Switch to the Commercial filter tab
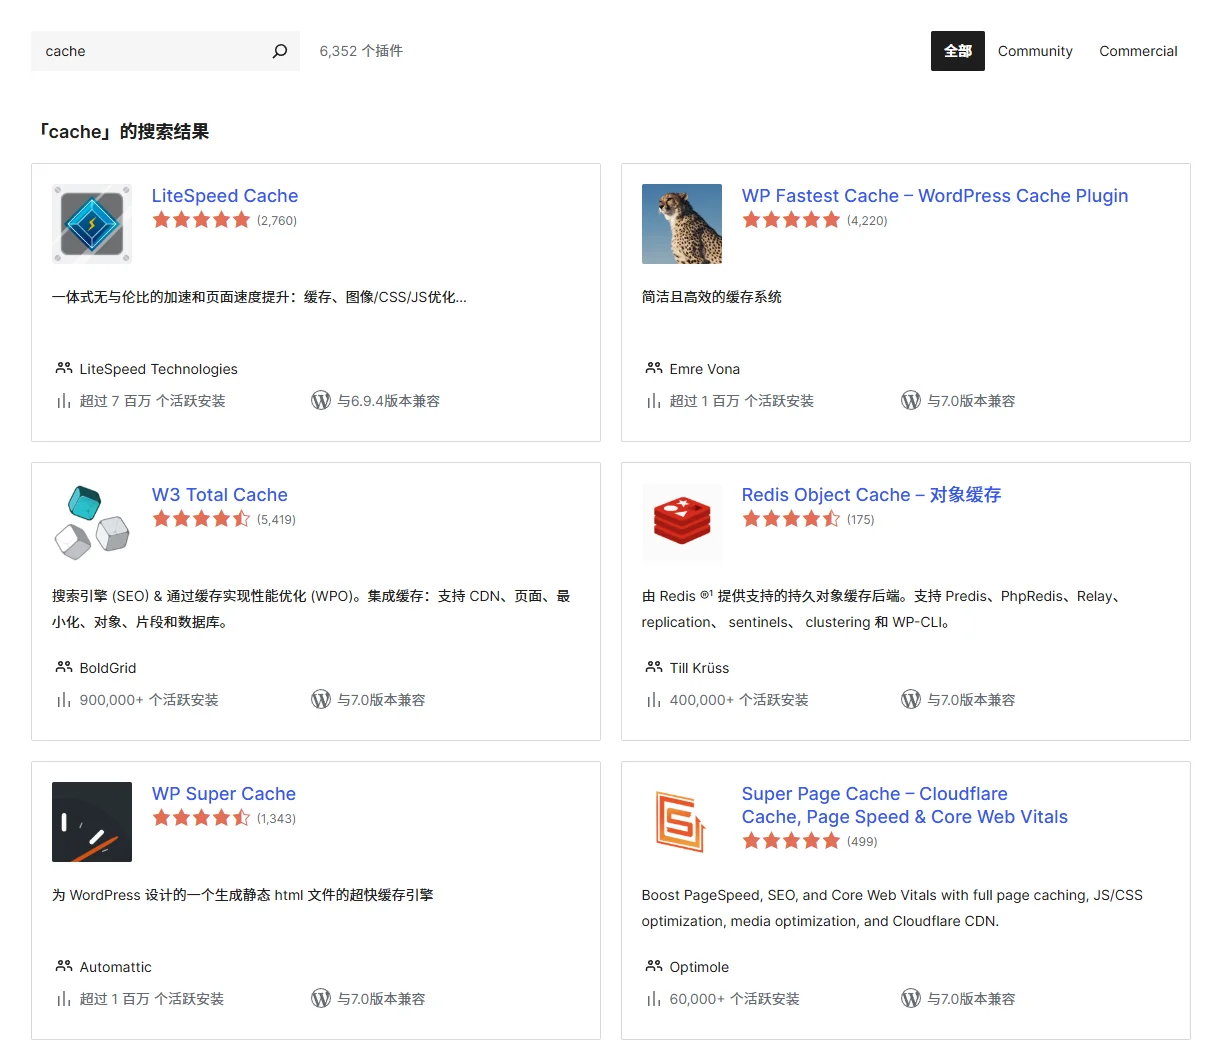This screenshot has width=1209, height=1044. pyautogui.click(x=1138, y=51)
